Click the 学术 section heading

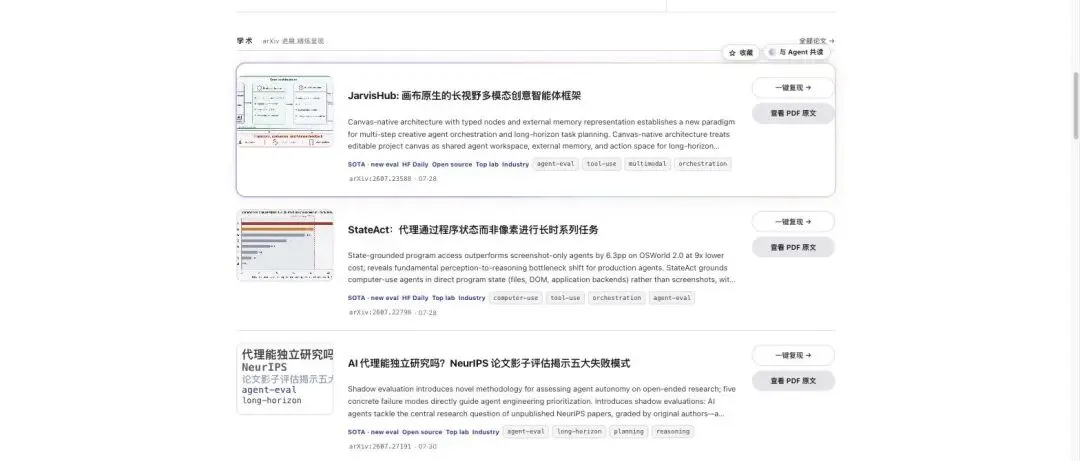click(245, 41)
